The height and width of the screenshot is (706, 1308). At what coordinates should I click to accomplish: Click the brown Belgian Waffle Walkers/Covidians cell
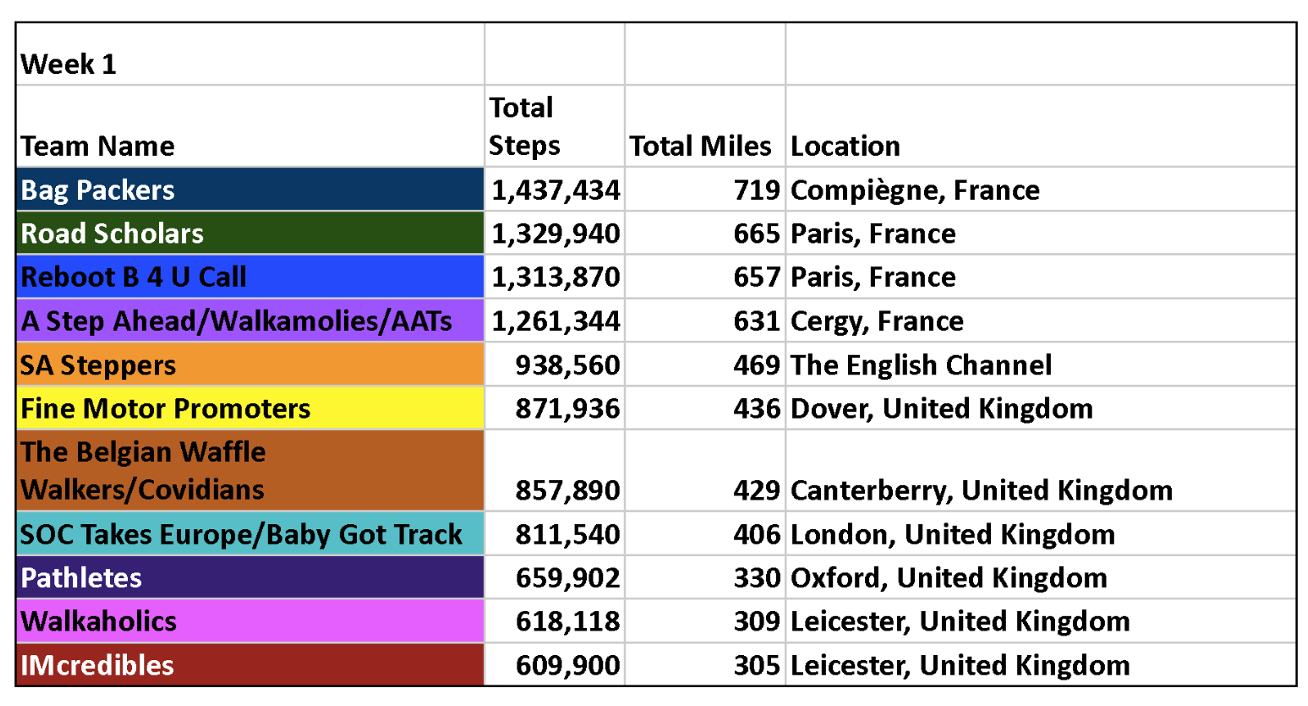tap(250, 470)
